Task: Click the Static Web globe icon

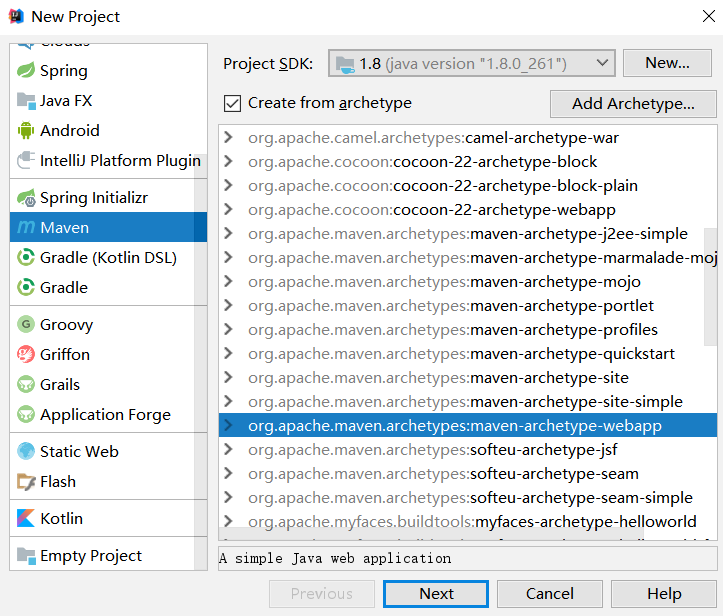Action: point(26,451)
